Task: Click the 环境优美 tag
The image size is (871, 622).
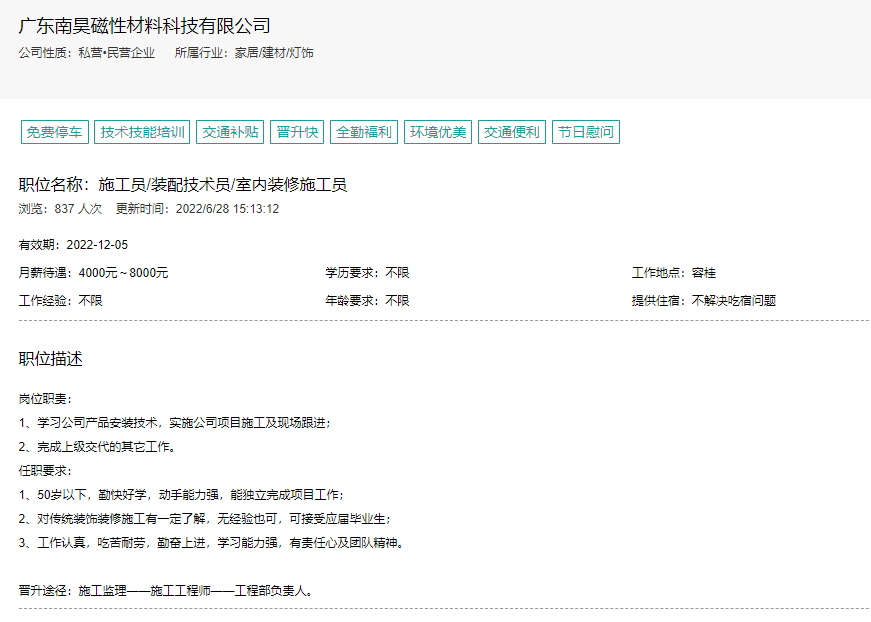Action: 438,132
